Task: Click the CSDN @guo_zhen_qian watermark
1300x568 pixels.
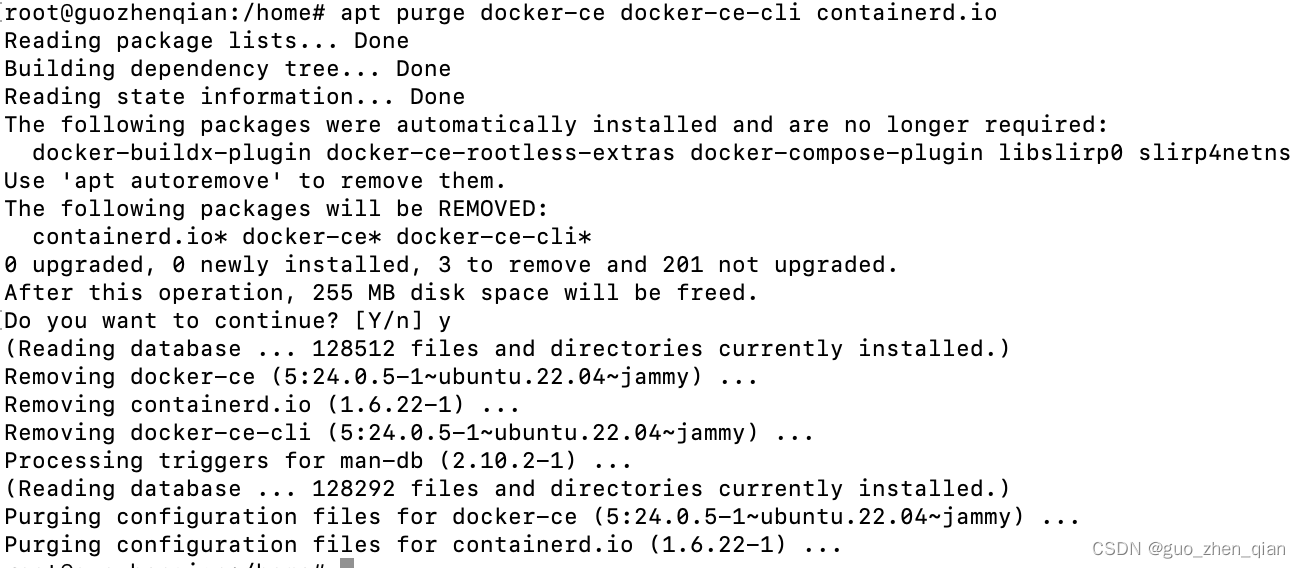Action: point(1189,548)
